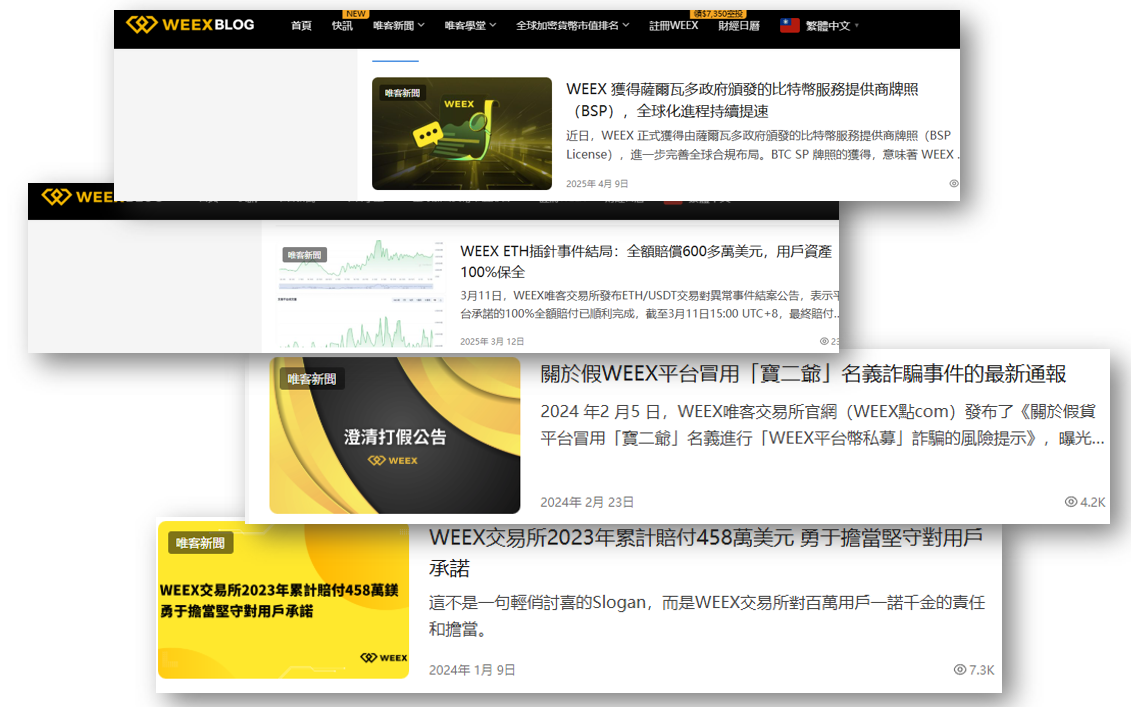Open the 快訊 menu item
Viewport: 1131px width, 707px height.
[x=342, y=25]
